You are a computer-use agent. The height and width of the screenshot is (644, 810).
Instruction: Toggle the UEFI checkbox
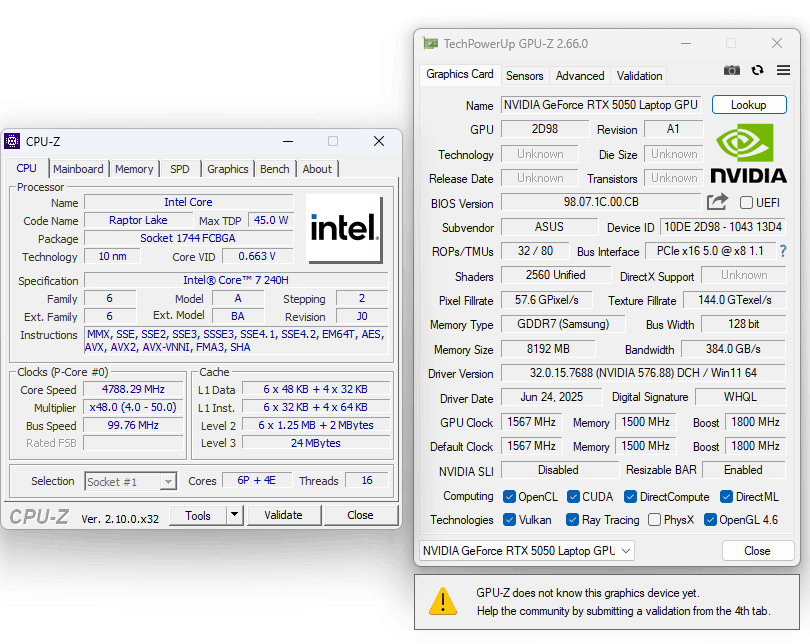[x=746, y=202]
